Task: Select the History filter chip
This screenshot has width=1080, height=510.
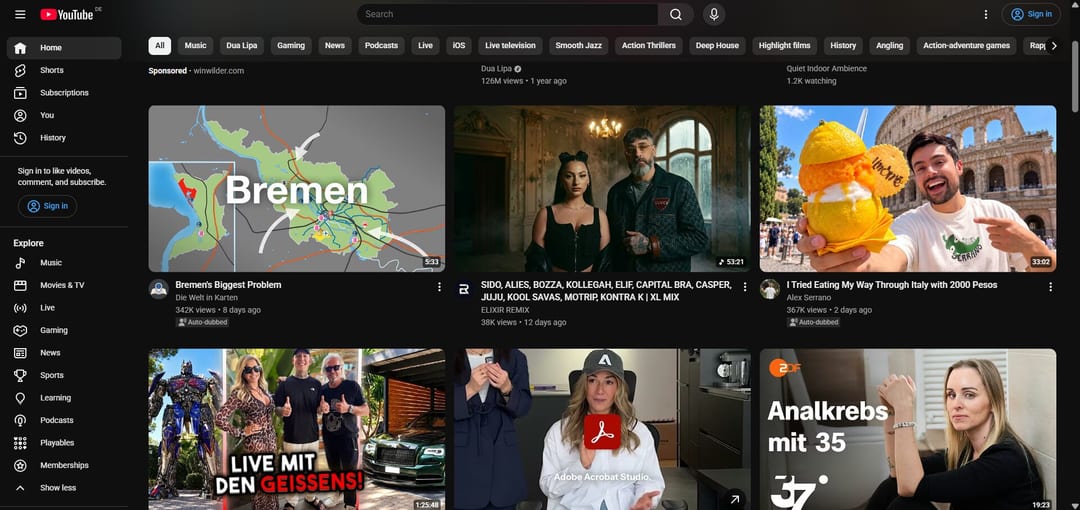Action: click(x=843, y=45)
